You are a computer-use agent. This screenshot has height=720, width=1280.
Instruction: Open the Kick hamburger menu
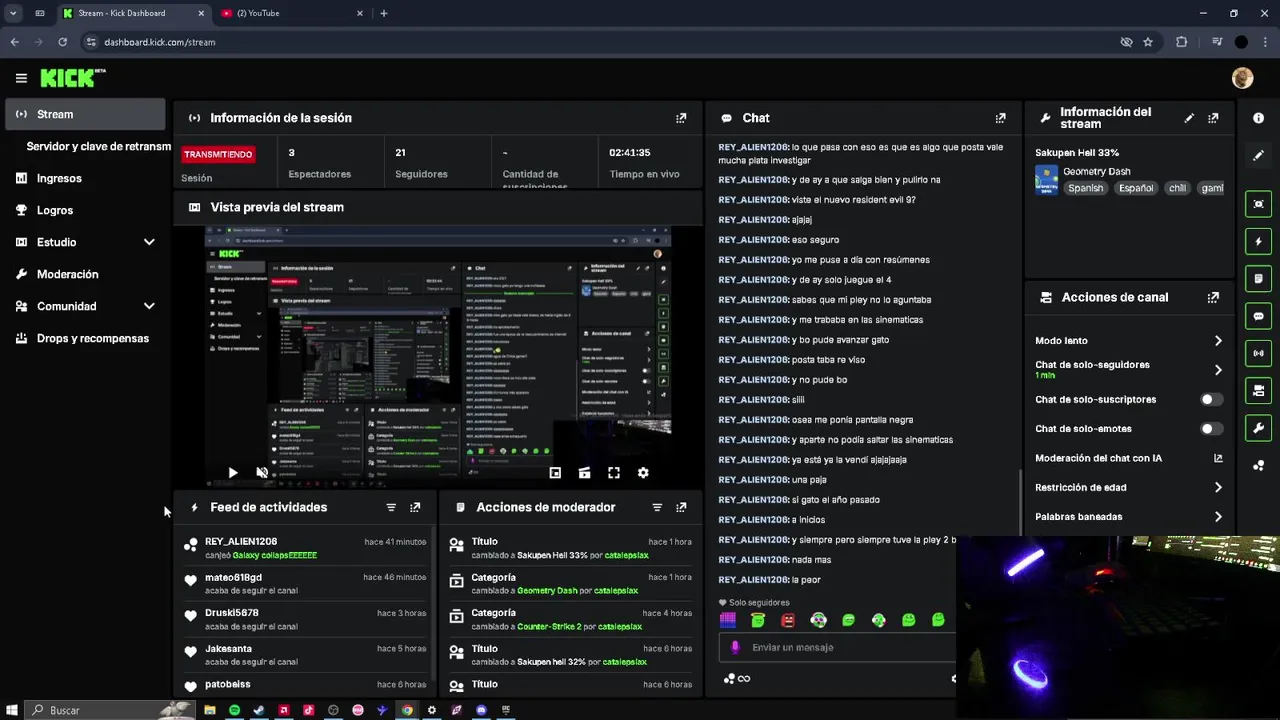click(21, 78)
